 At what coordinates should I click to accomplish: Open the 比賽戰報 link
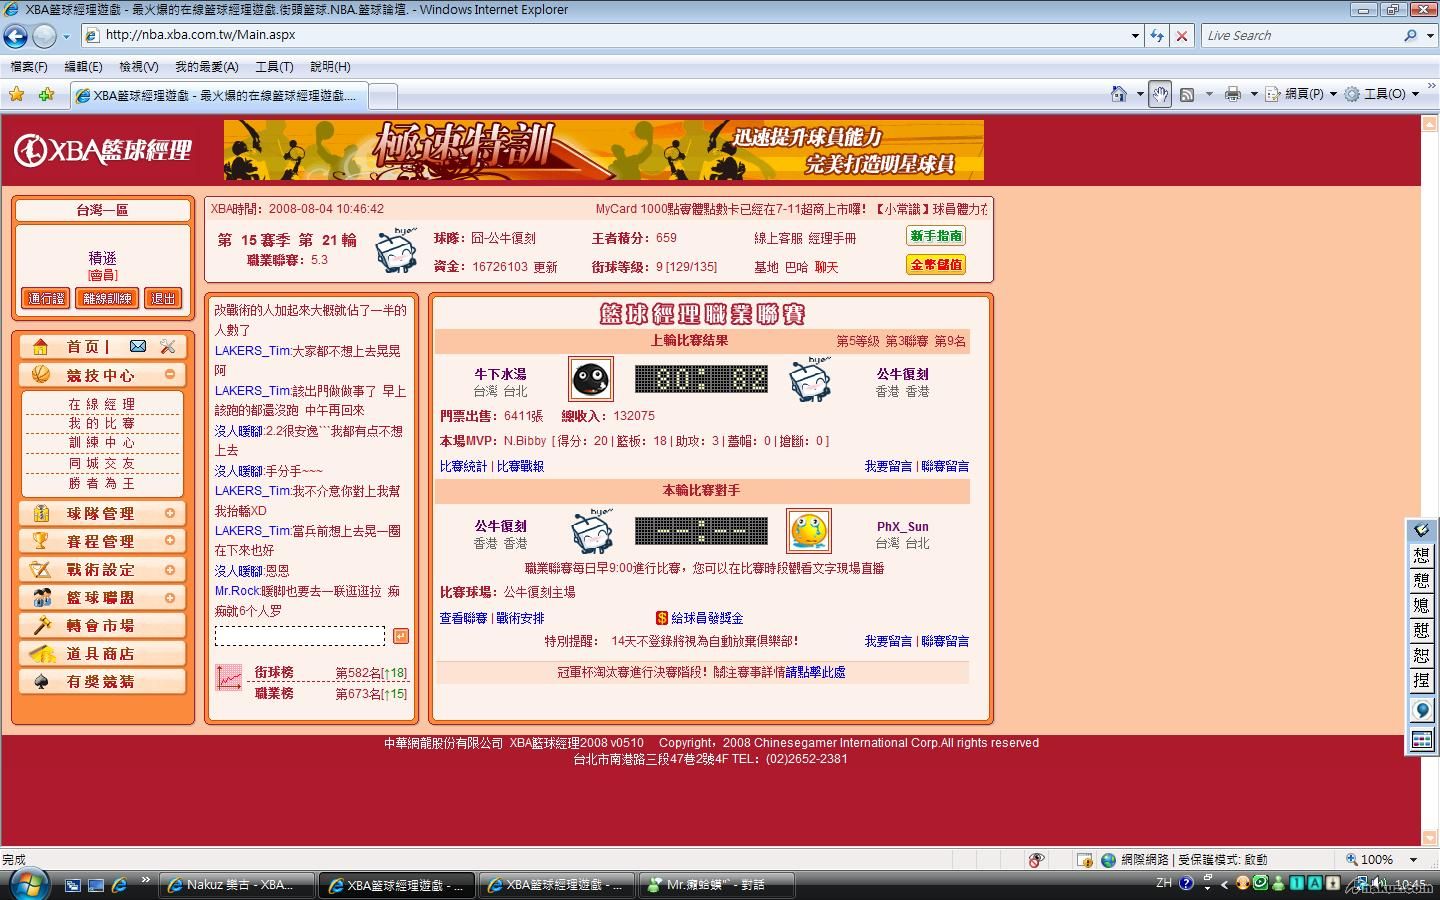(x=520, y=466)
